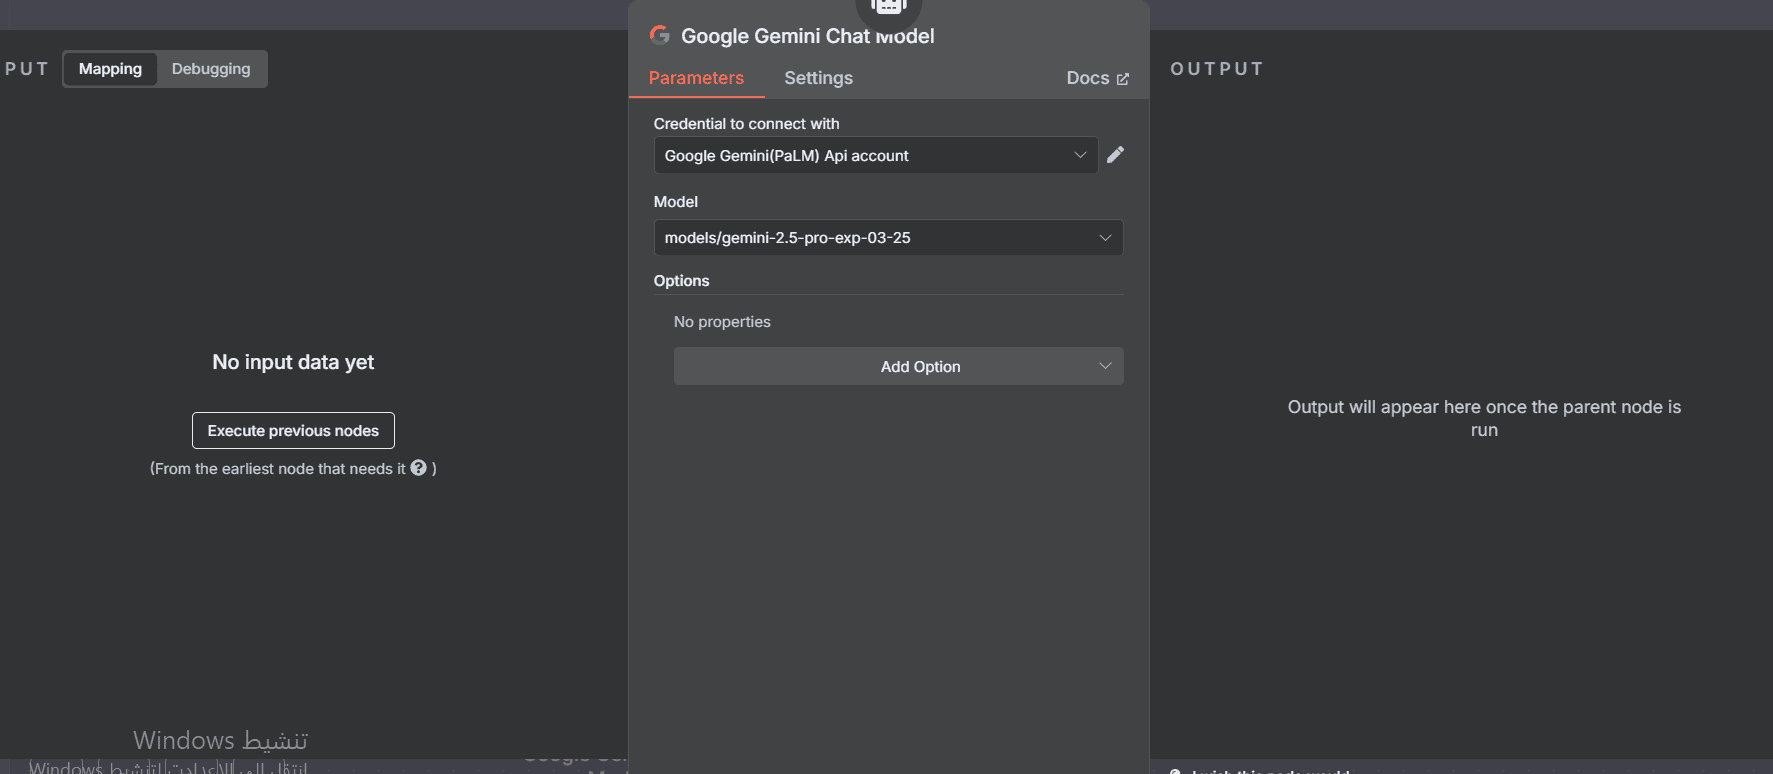Click the Output placeholder message
1773x774 pixels.
click(1484, 418)
